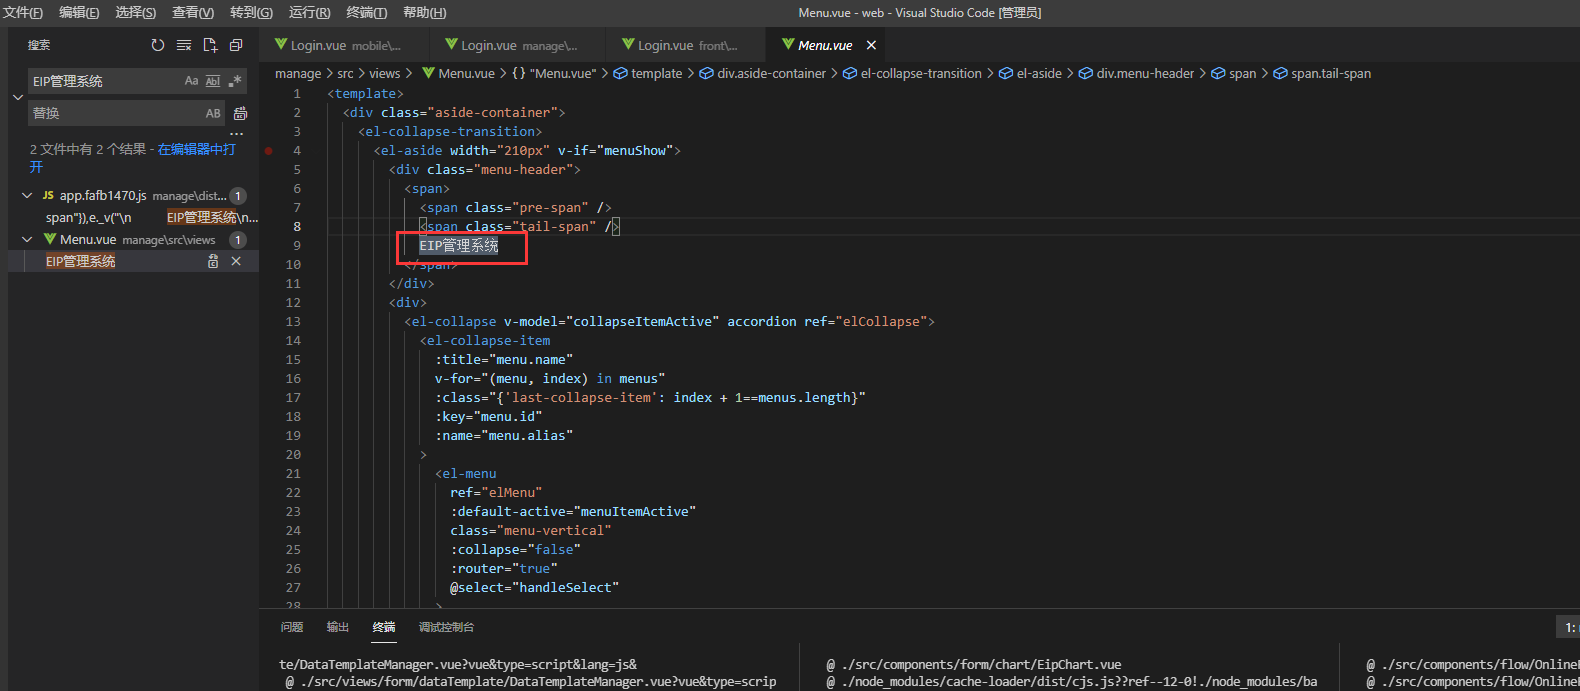Switch to the 问题 panel tab
The width and height of the screenshot is (1580, 691).
pyautogui.click(x=292, y=627)
